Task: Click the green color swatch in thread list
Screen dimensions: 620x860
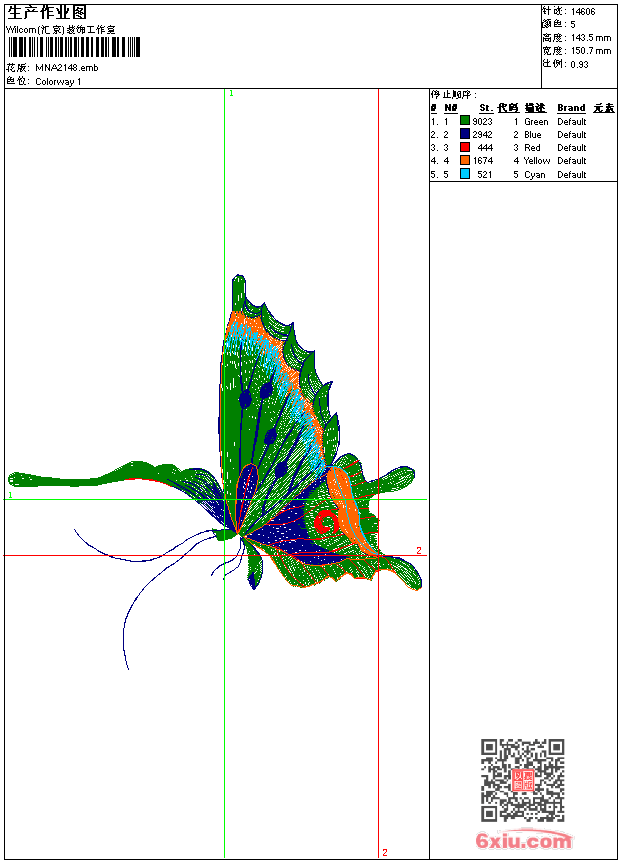Action: [x=465, y=121]
